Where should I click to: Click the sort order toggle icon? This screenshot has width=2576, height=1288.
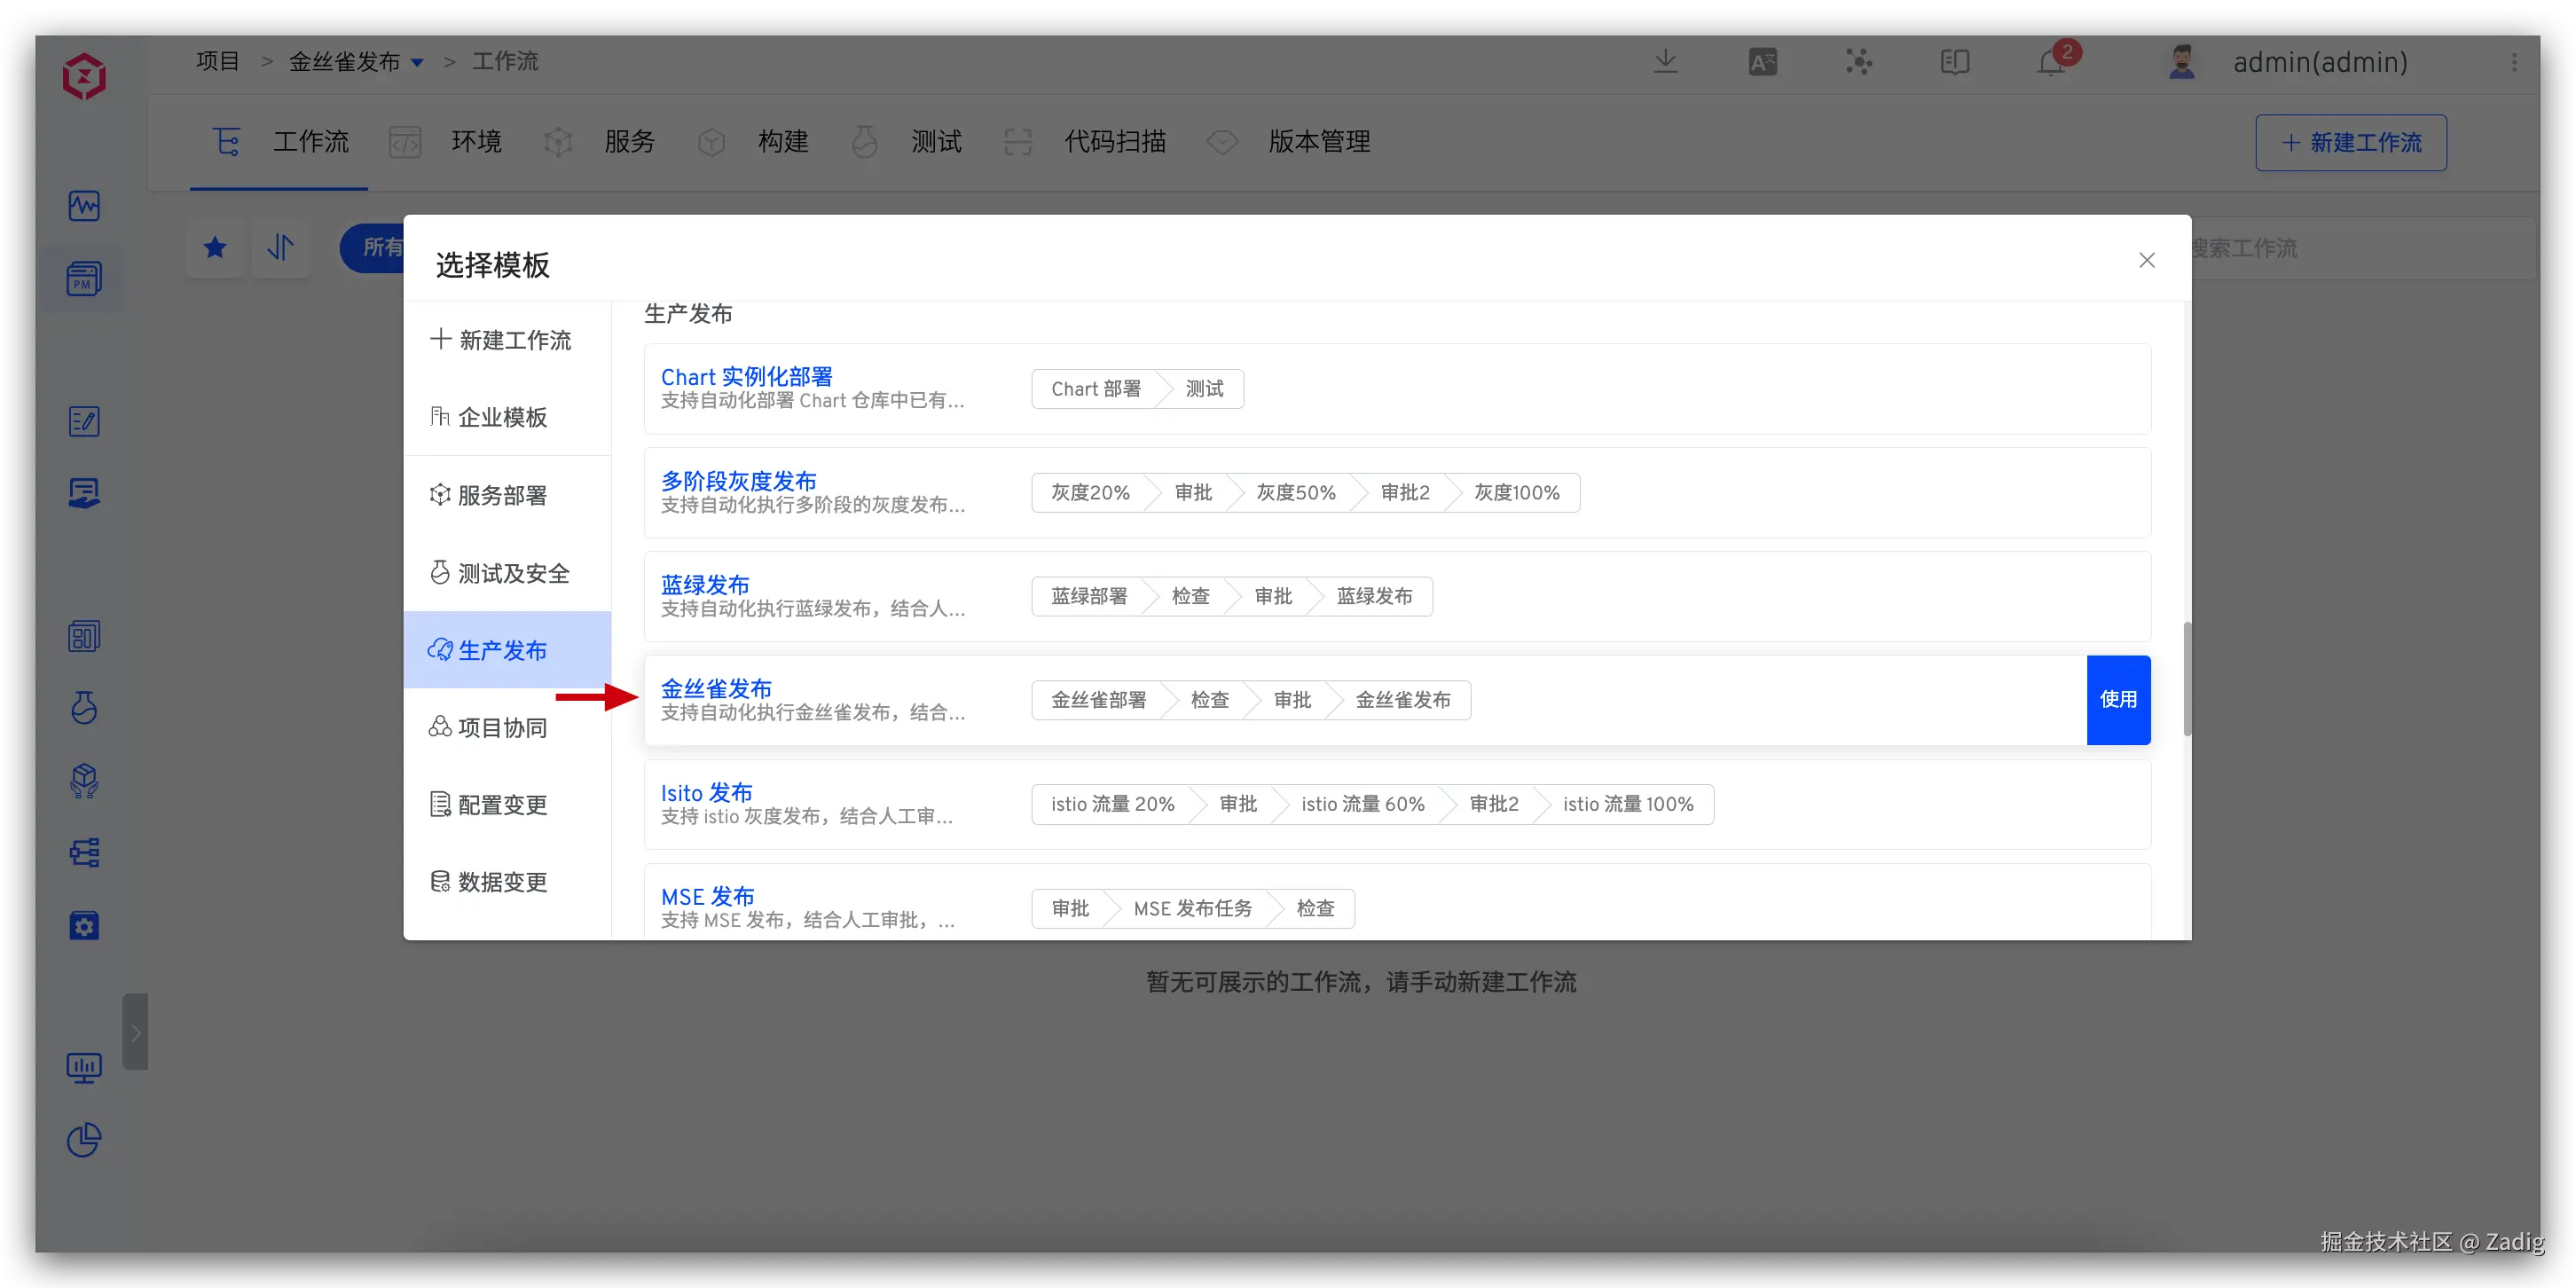pyautogui.click(x=281, y=247)
